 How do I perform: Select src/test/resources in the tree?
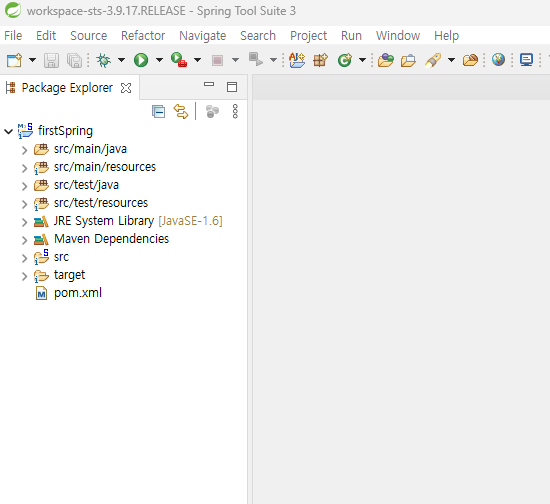[101, 203]
